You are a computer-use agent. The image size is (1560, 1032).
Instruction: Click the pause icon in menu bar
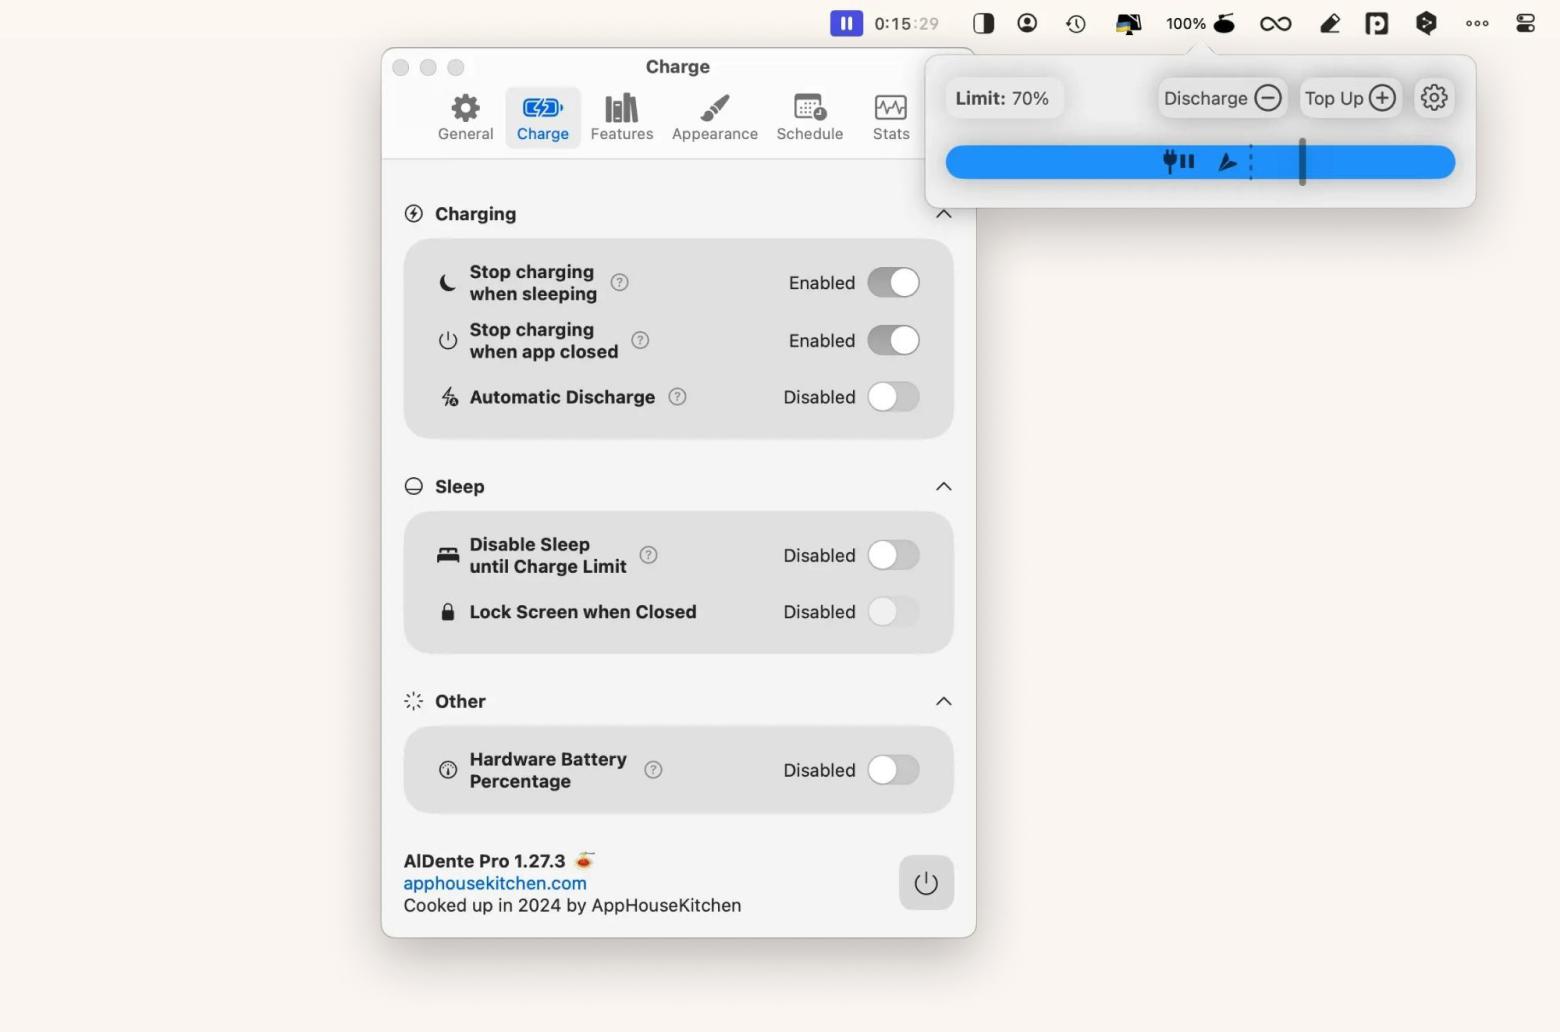[846, 23]
